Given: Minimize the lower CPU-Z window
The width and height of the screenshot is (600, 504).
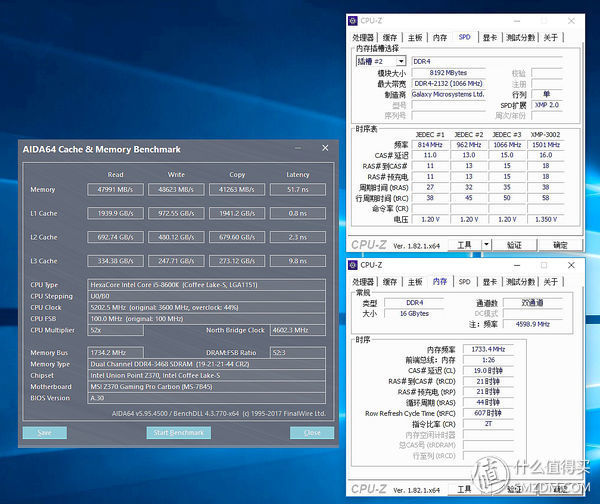Looking at the screenshot, I should click(517, 265).
